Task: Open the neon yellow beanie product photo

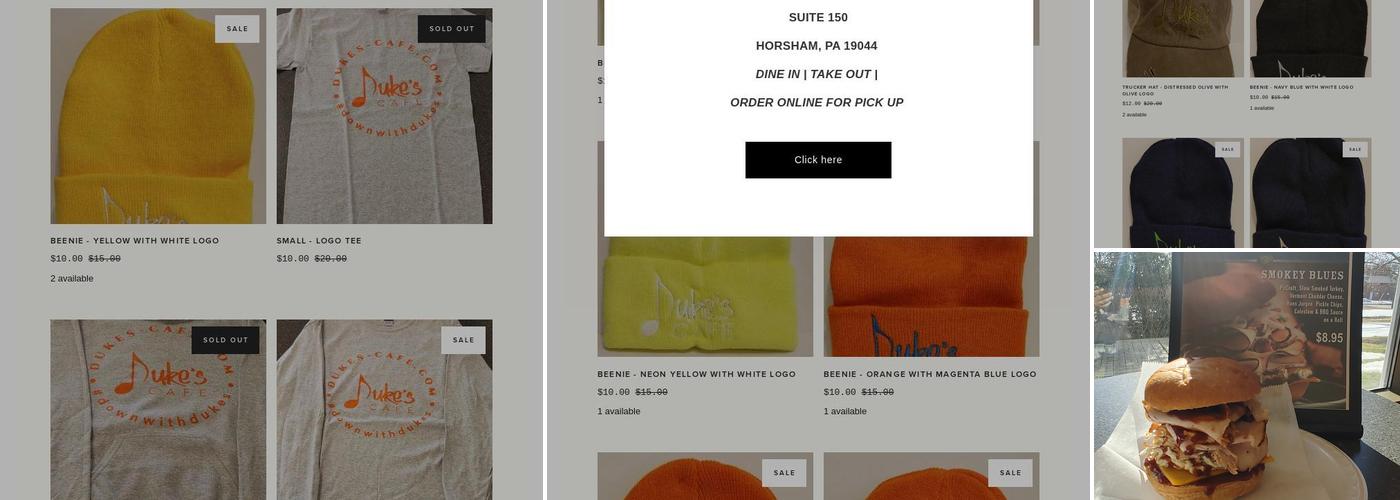Action: [705, 297]
